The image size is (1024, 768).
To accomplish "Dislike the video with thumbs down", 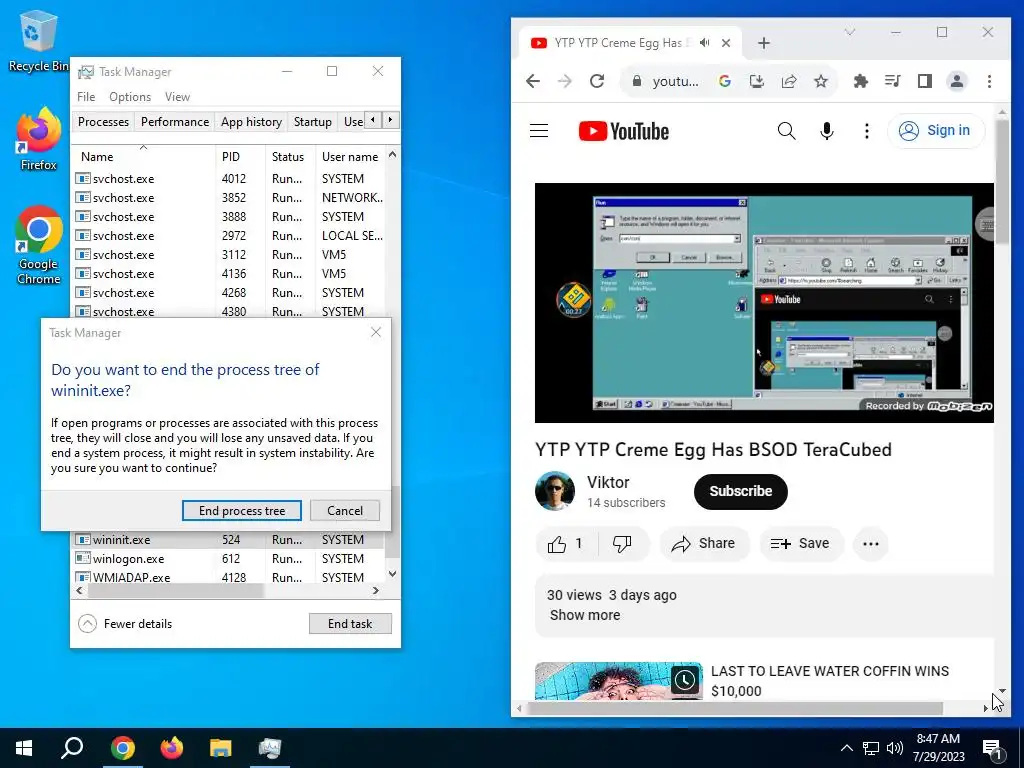I will click(622, 544).
